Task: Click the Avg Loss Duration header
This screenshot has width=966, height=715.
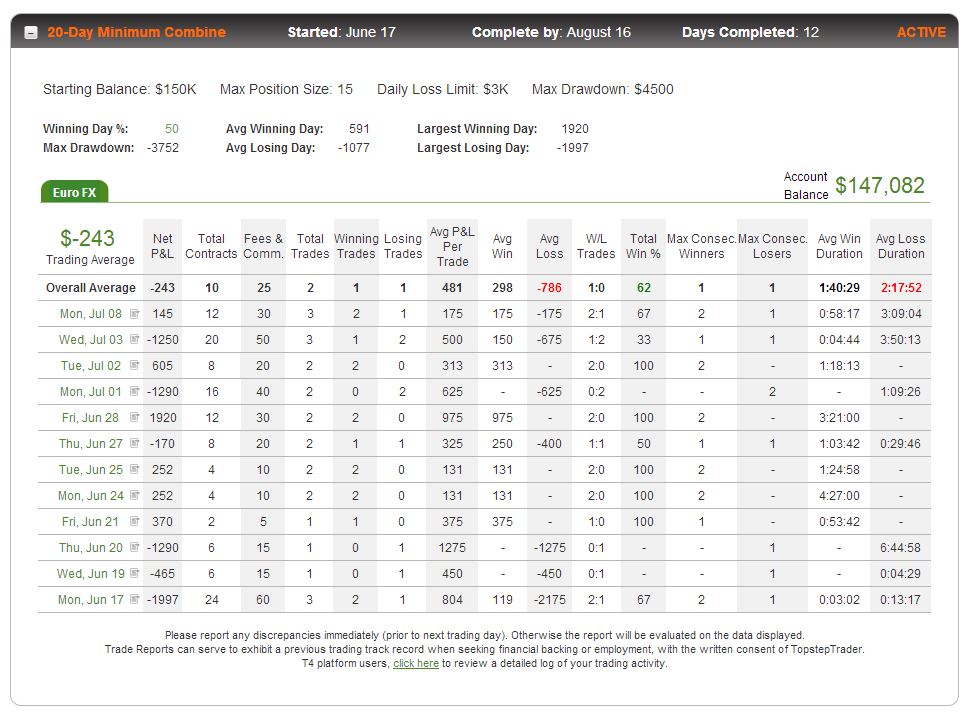Action: [x=901, y=246]
